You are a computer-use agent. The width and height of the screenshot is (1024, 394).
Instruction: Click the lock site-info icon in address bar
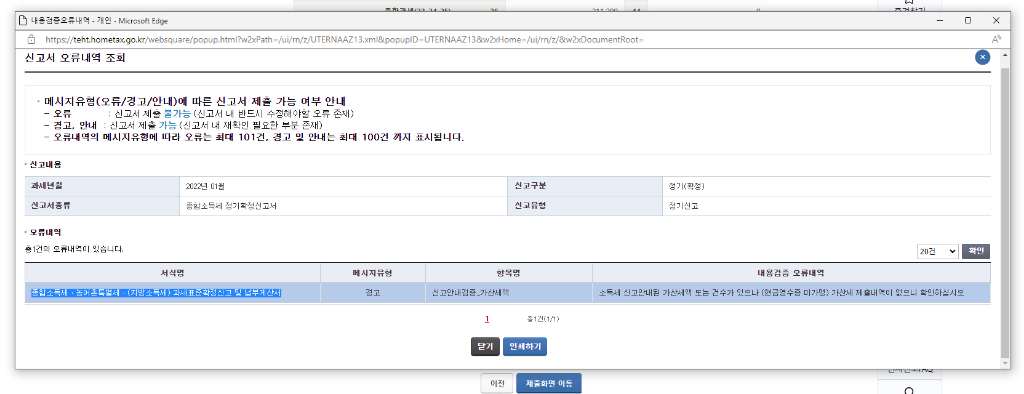pos(30,39)
